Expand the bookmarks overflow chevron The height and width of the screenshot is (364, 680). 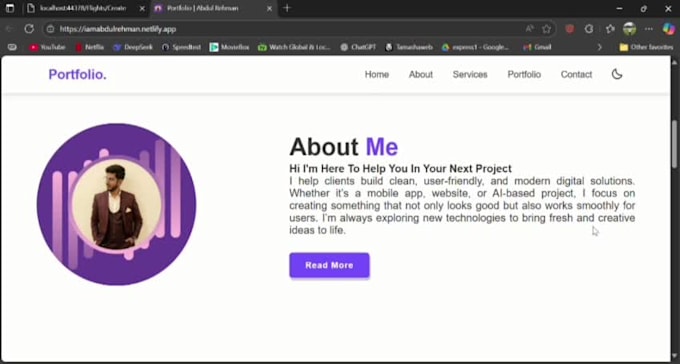[x=600, y=47]
